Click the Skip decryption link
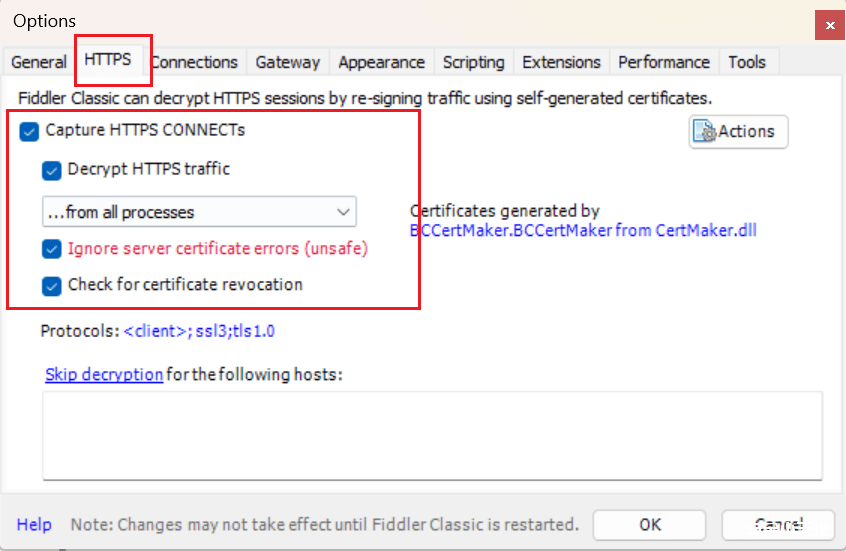846x551 pixels. click(x=104, y=375)
